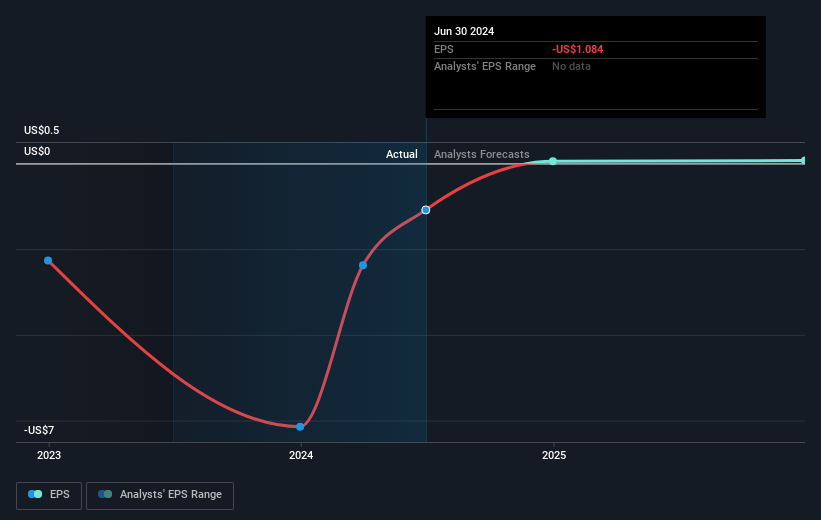
Task: Toggle the EPS legend series
Action: point(49,495)
